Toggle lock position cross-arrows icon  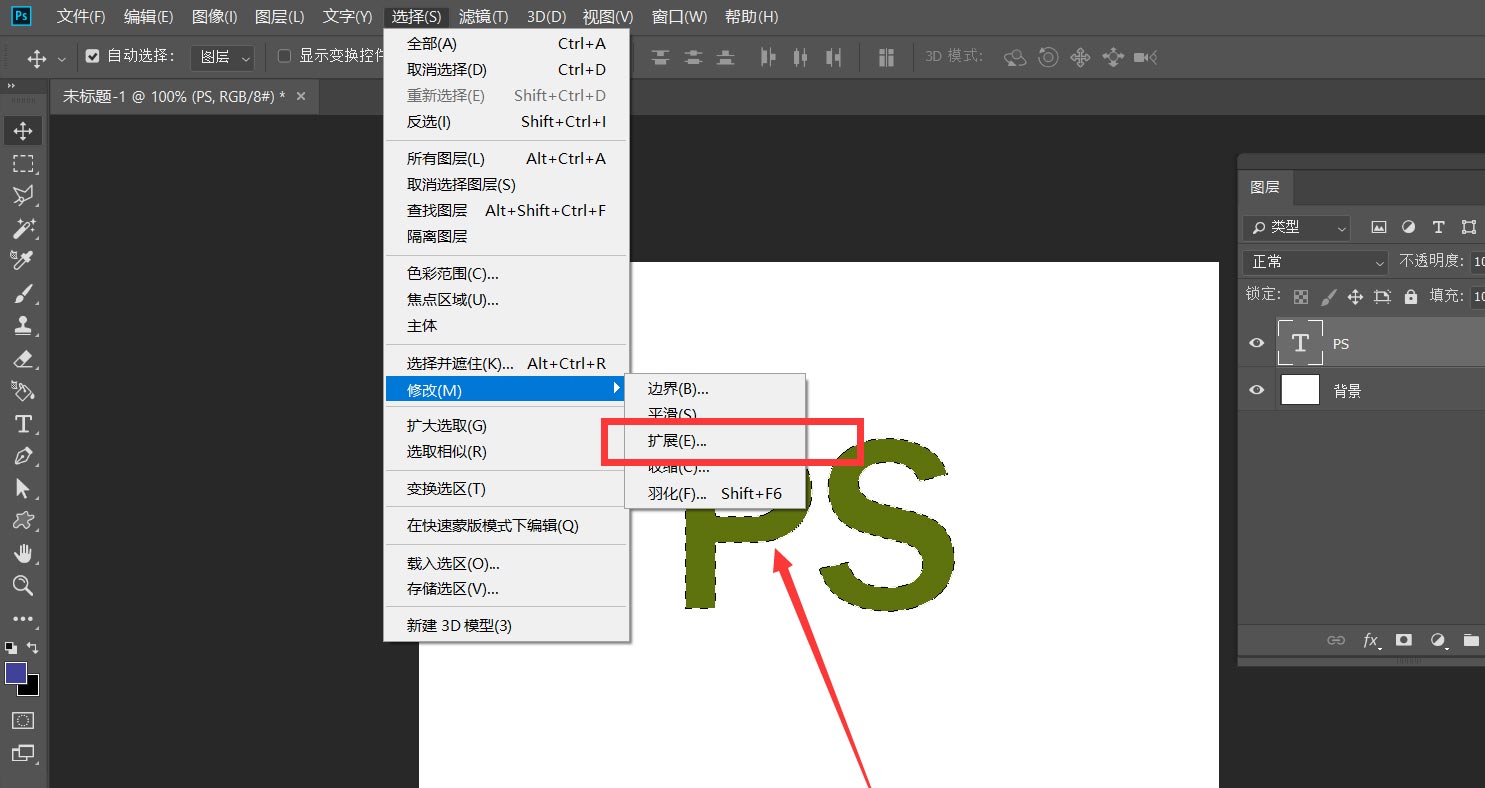click(x=1355, y=297)
